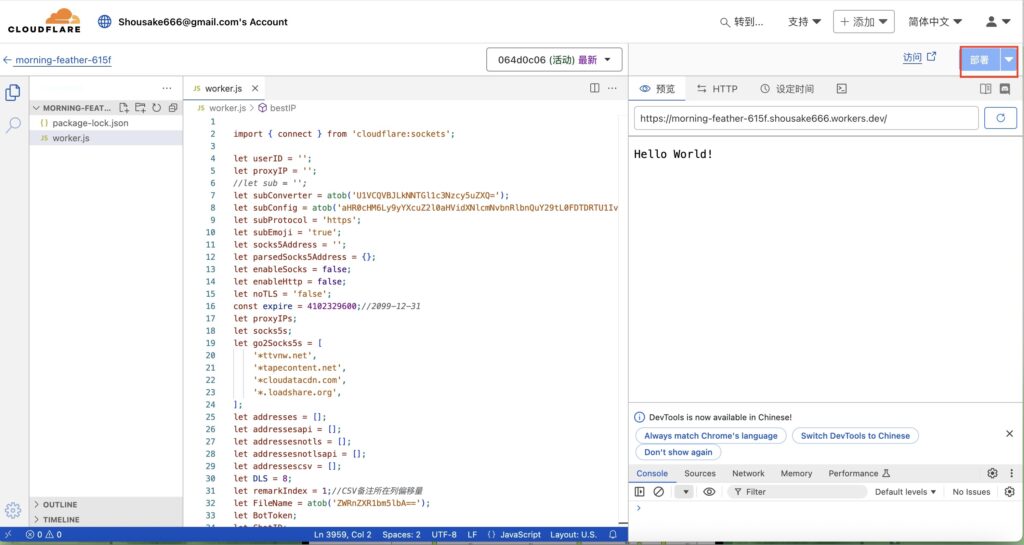This screenshot has height=545, width=1024.
Task: Open the Deploy button dropdown arrow
Action: click(1009, 60)
